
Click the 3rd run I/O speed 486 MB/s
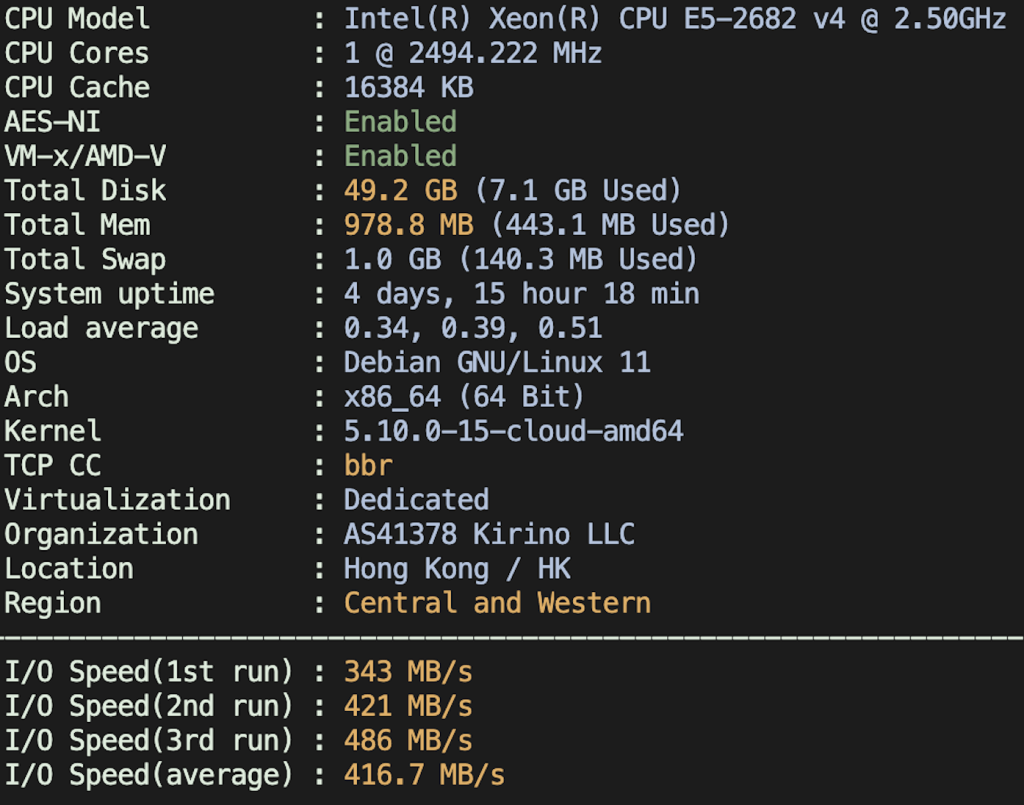408,740
